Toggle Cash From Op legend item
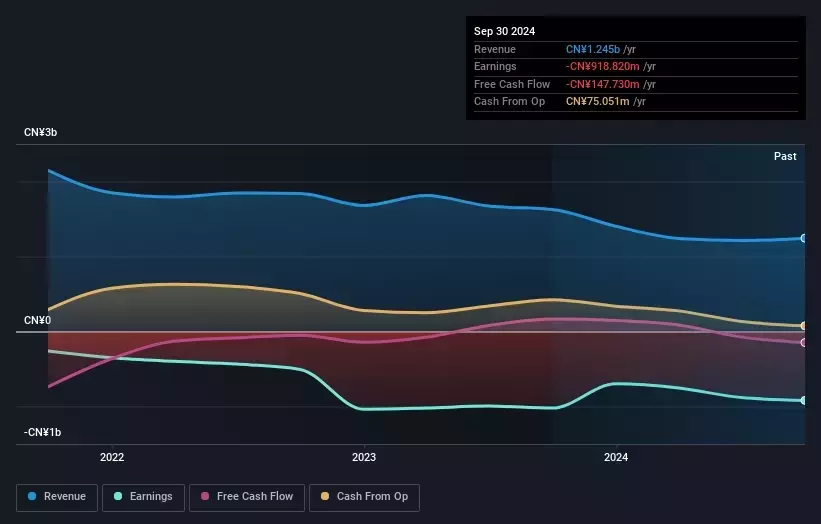 pos(365,497)
